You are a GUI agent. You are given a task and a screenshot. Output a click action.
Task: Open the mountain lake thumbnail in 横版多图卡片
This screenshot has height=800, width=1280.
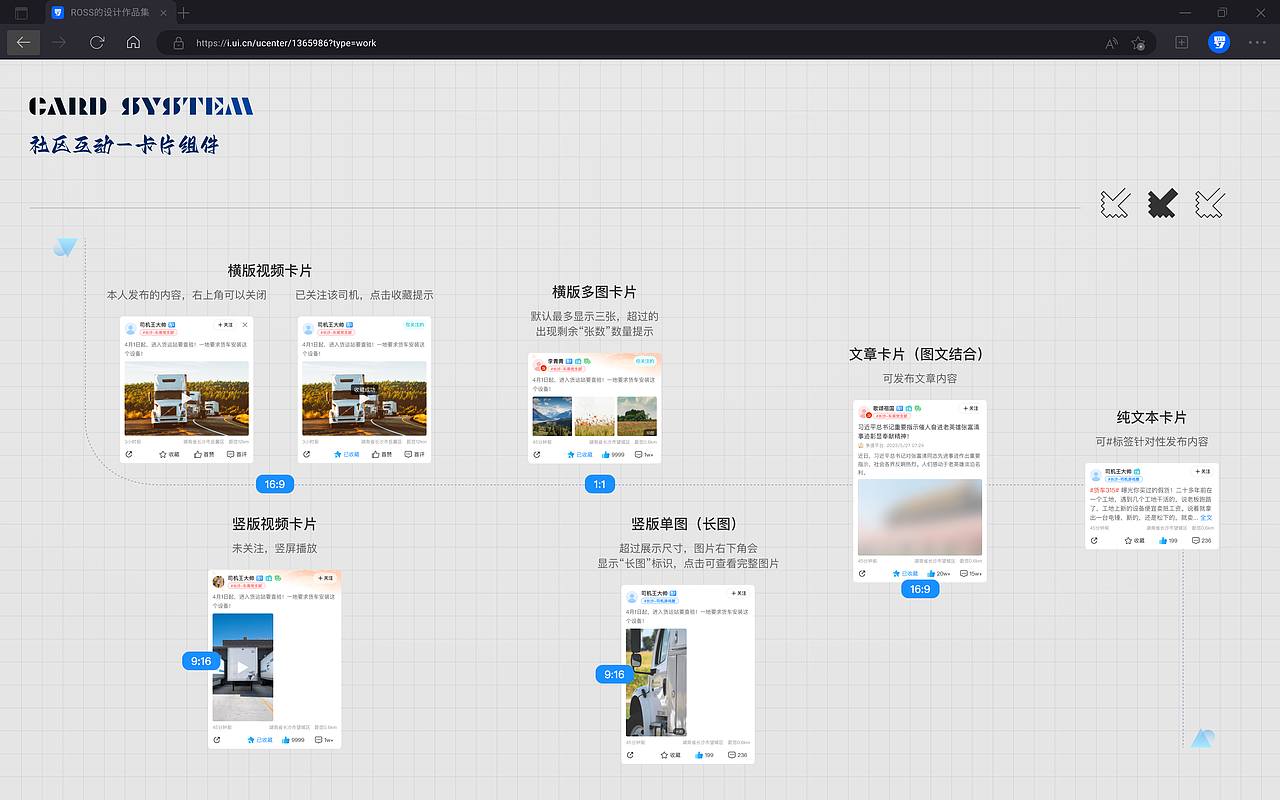552,416
